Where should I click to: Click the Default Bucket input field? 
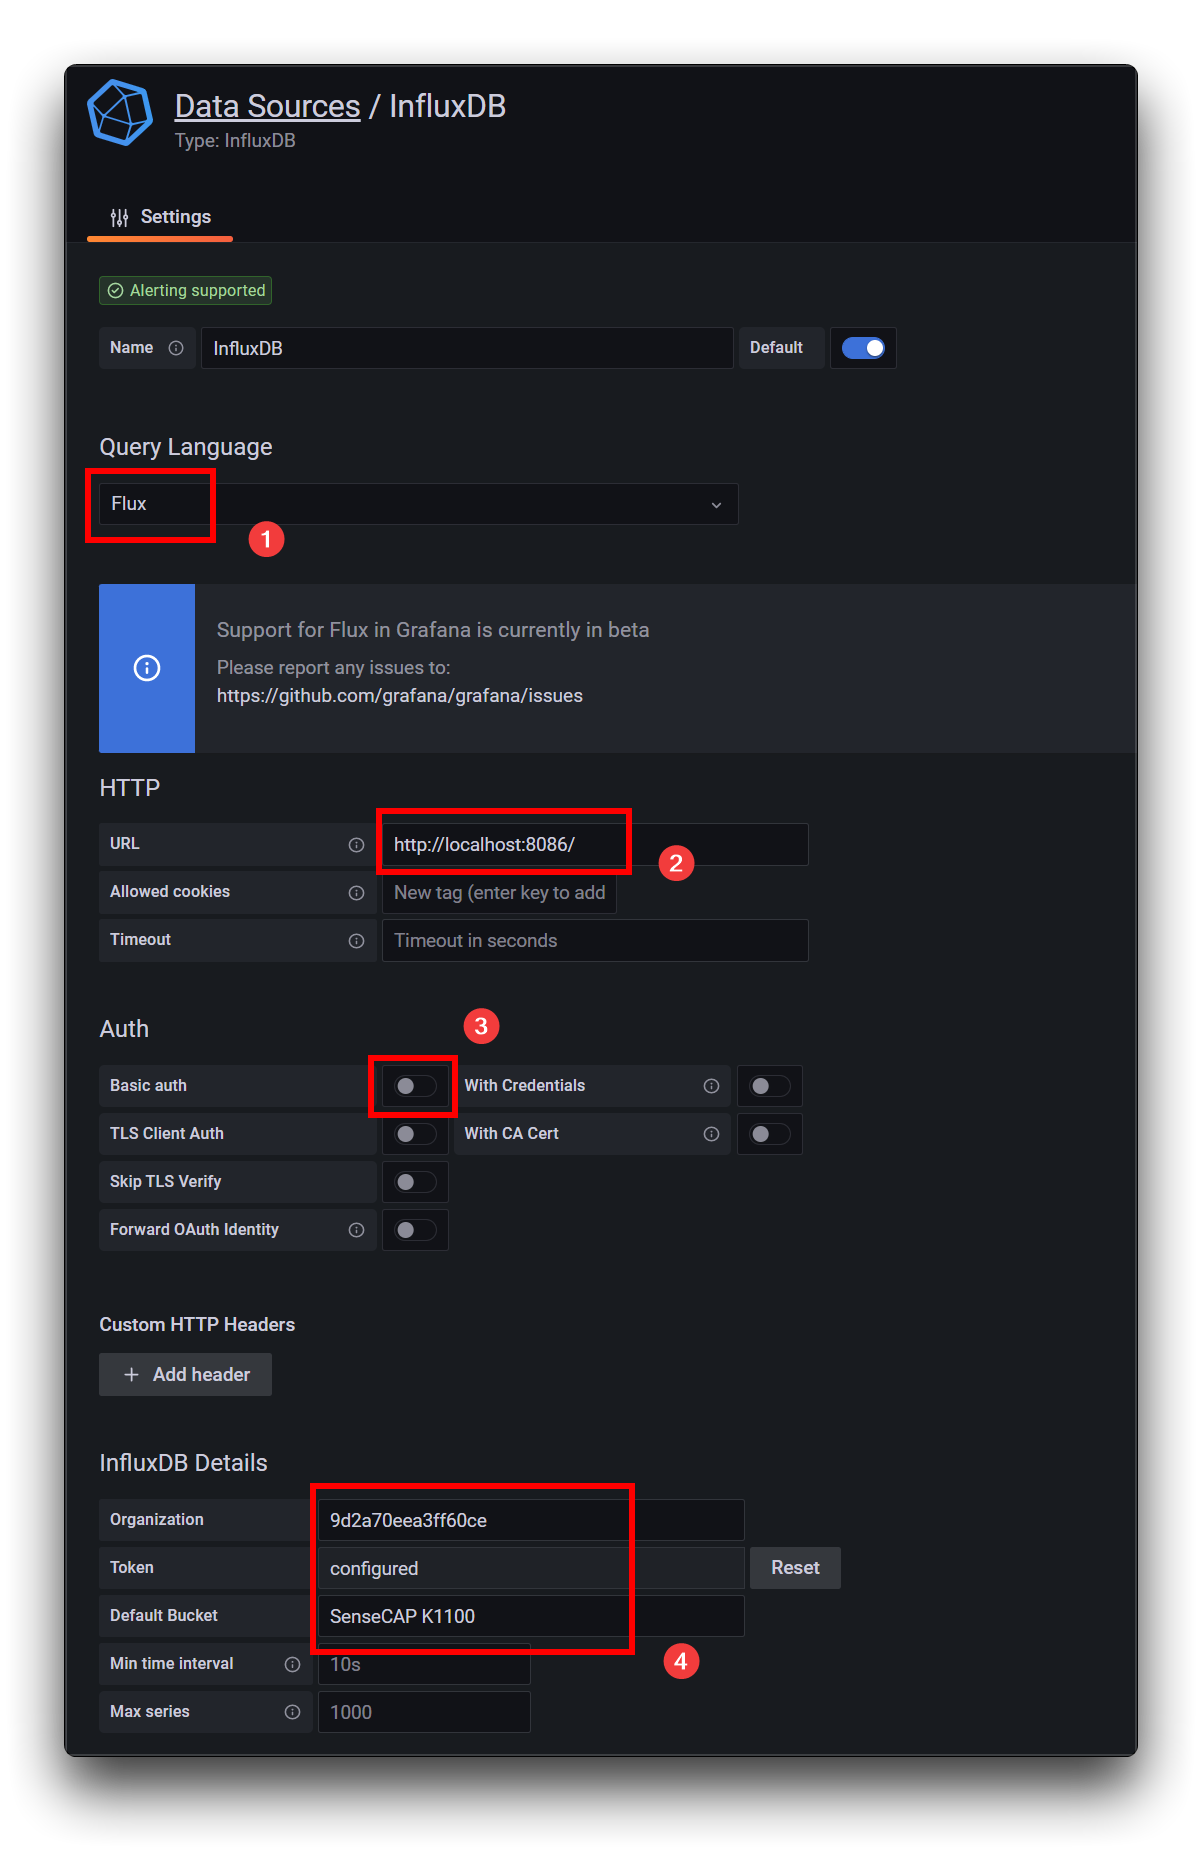tap(531, 1616)
